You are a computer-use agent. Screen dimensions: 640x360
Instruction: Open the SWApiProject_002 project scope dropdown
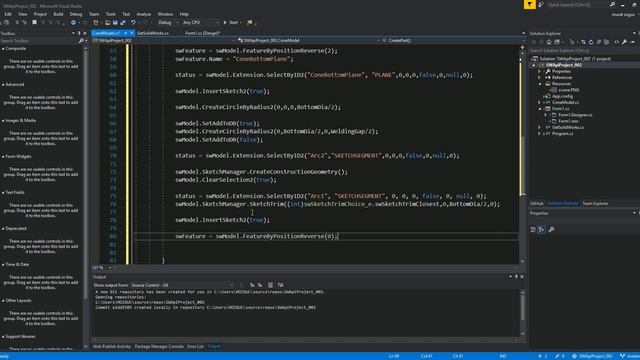click(x=164, y=40)
